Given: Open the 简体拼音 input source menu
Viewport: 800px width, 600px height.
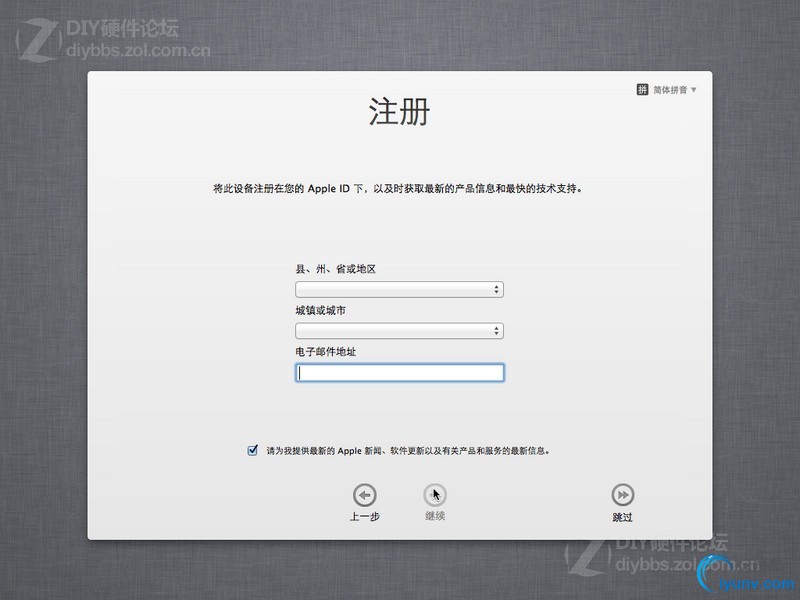Looking at the screenshot, I should point(674,90).
